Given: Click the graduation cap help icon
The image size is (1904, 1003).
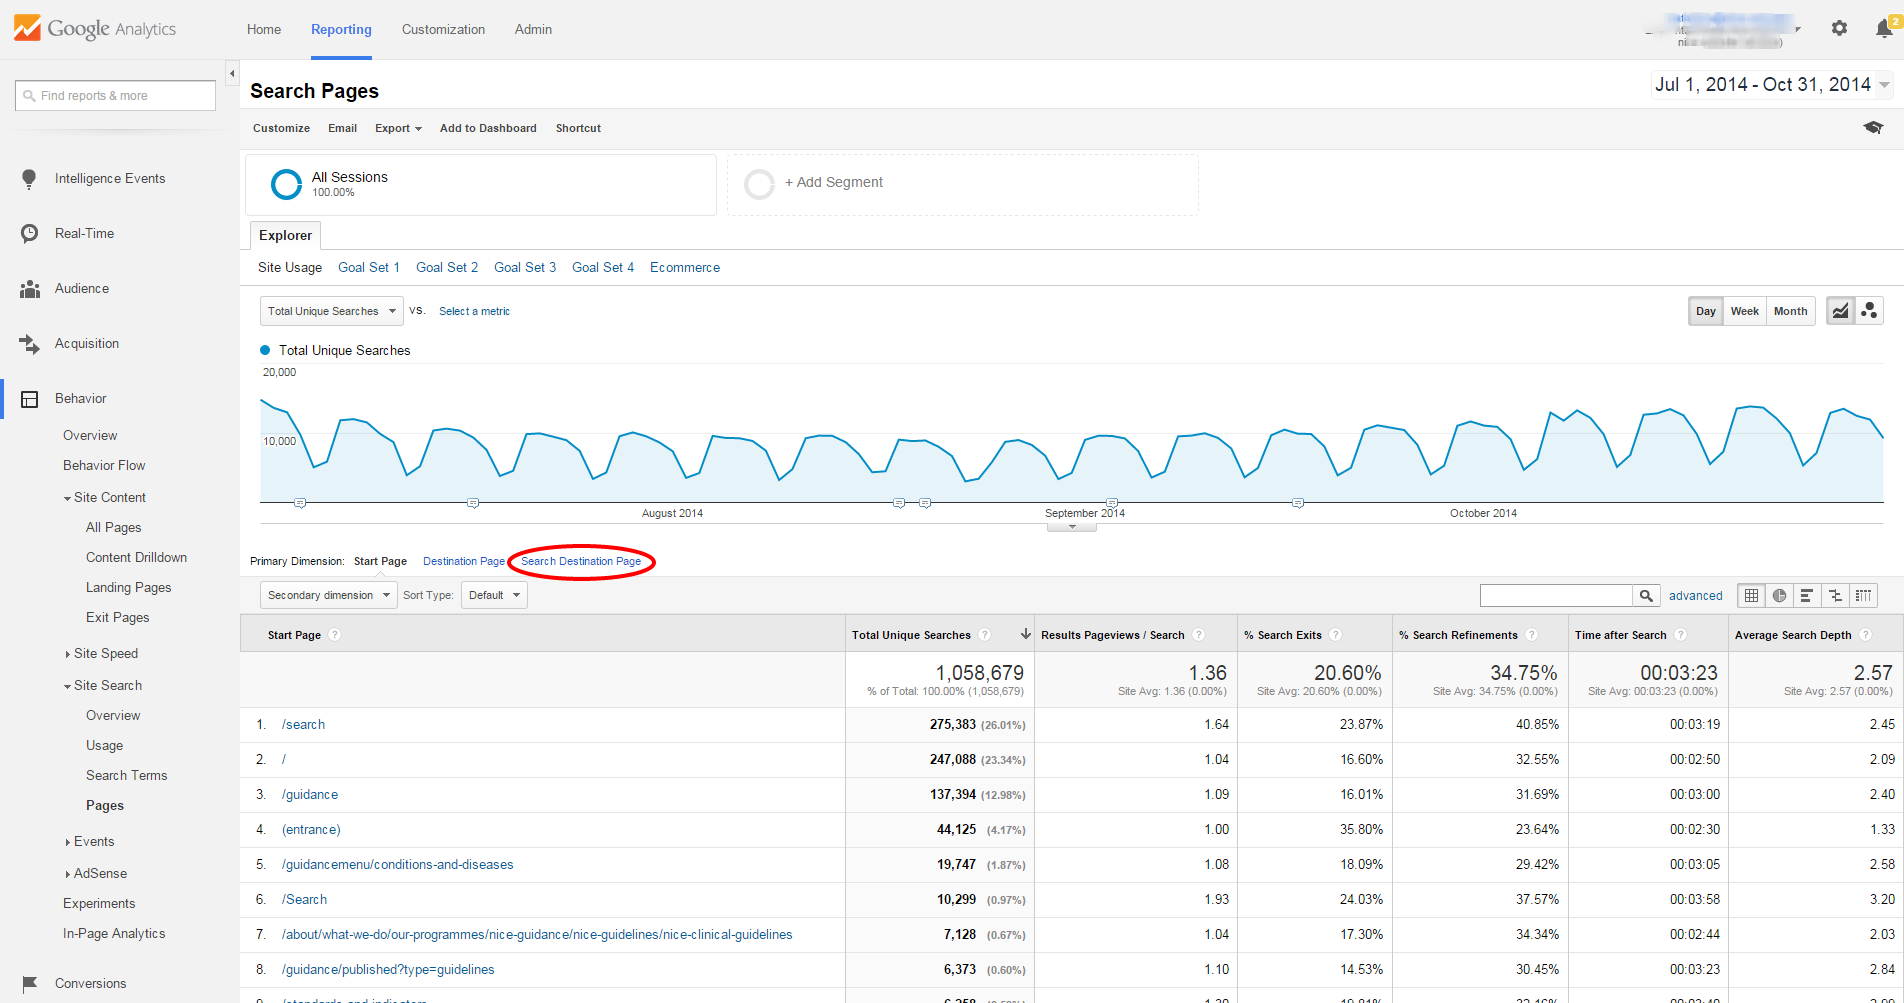Looking at the screenshot, I should coord(1873,128).
